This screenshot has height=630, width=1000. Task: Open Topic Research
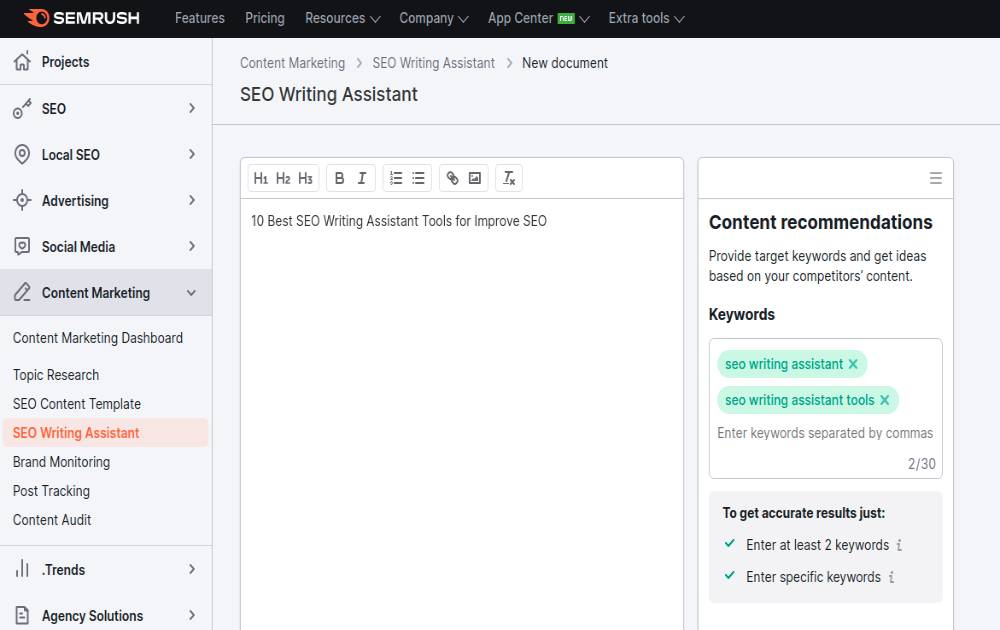56,375
